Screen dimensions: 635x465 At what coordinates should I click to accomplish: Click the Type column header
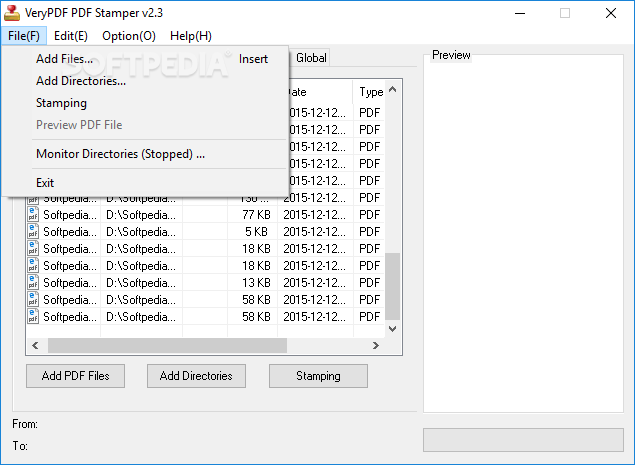(369, 92)
